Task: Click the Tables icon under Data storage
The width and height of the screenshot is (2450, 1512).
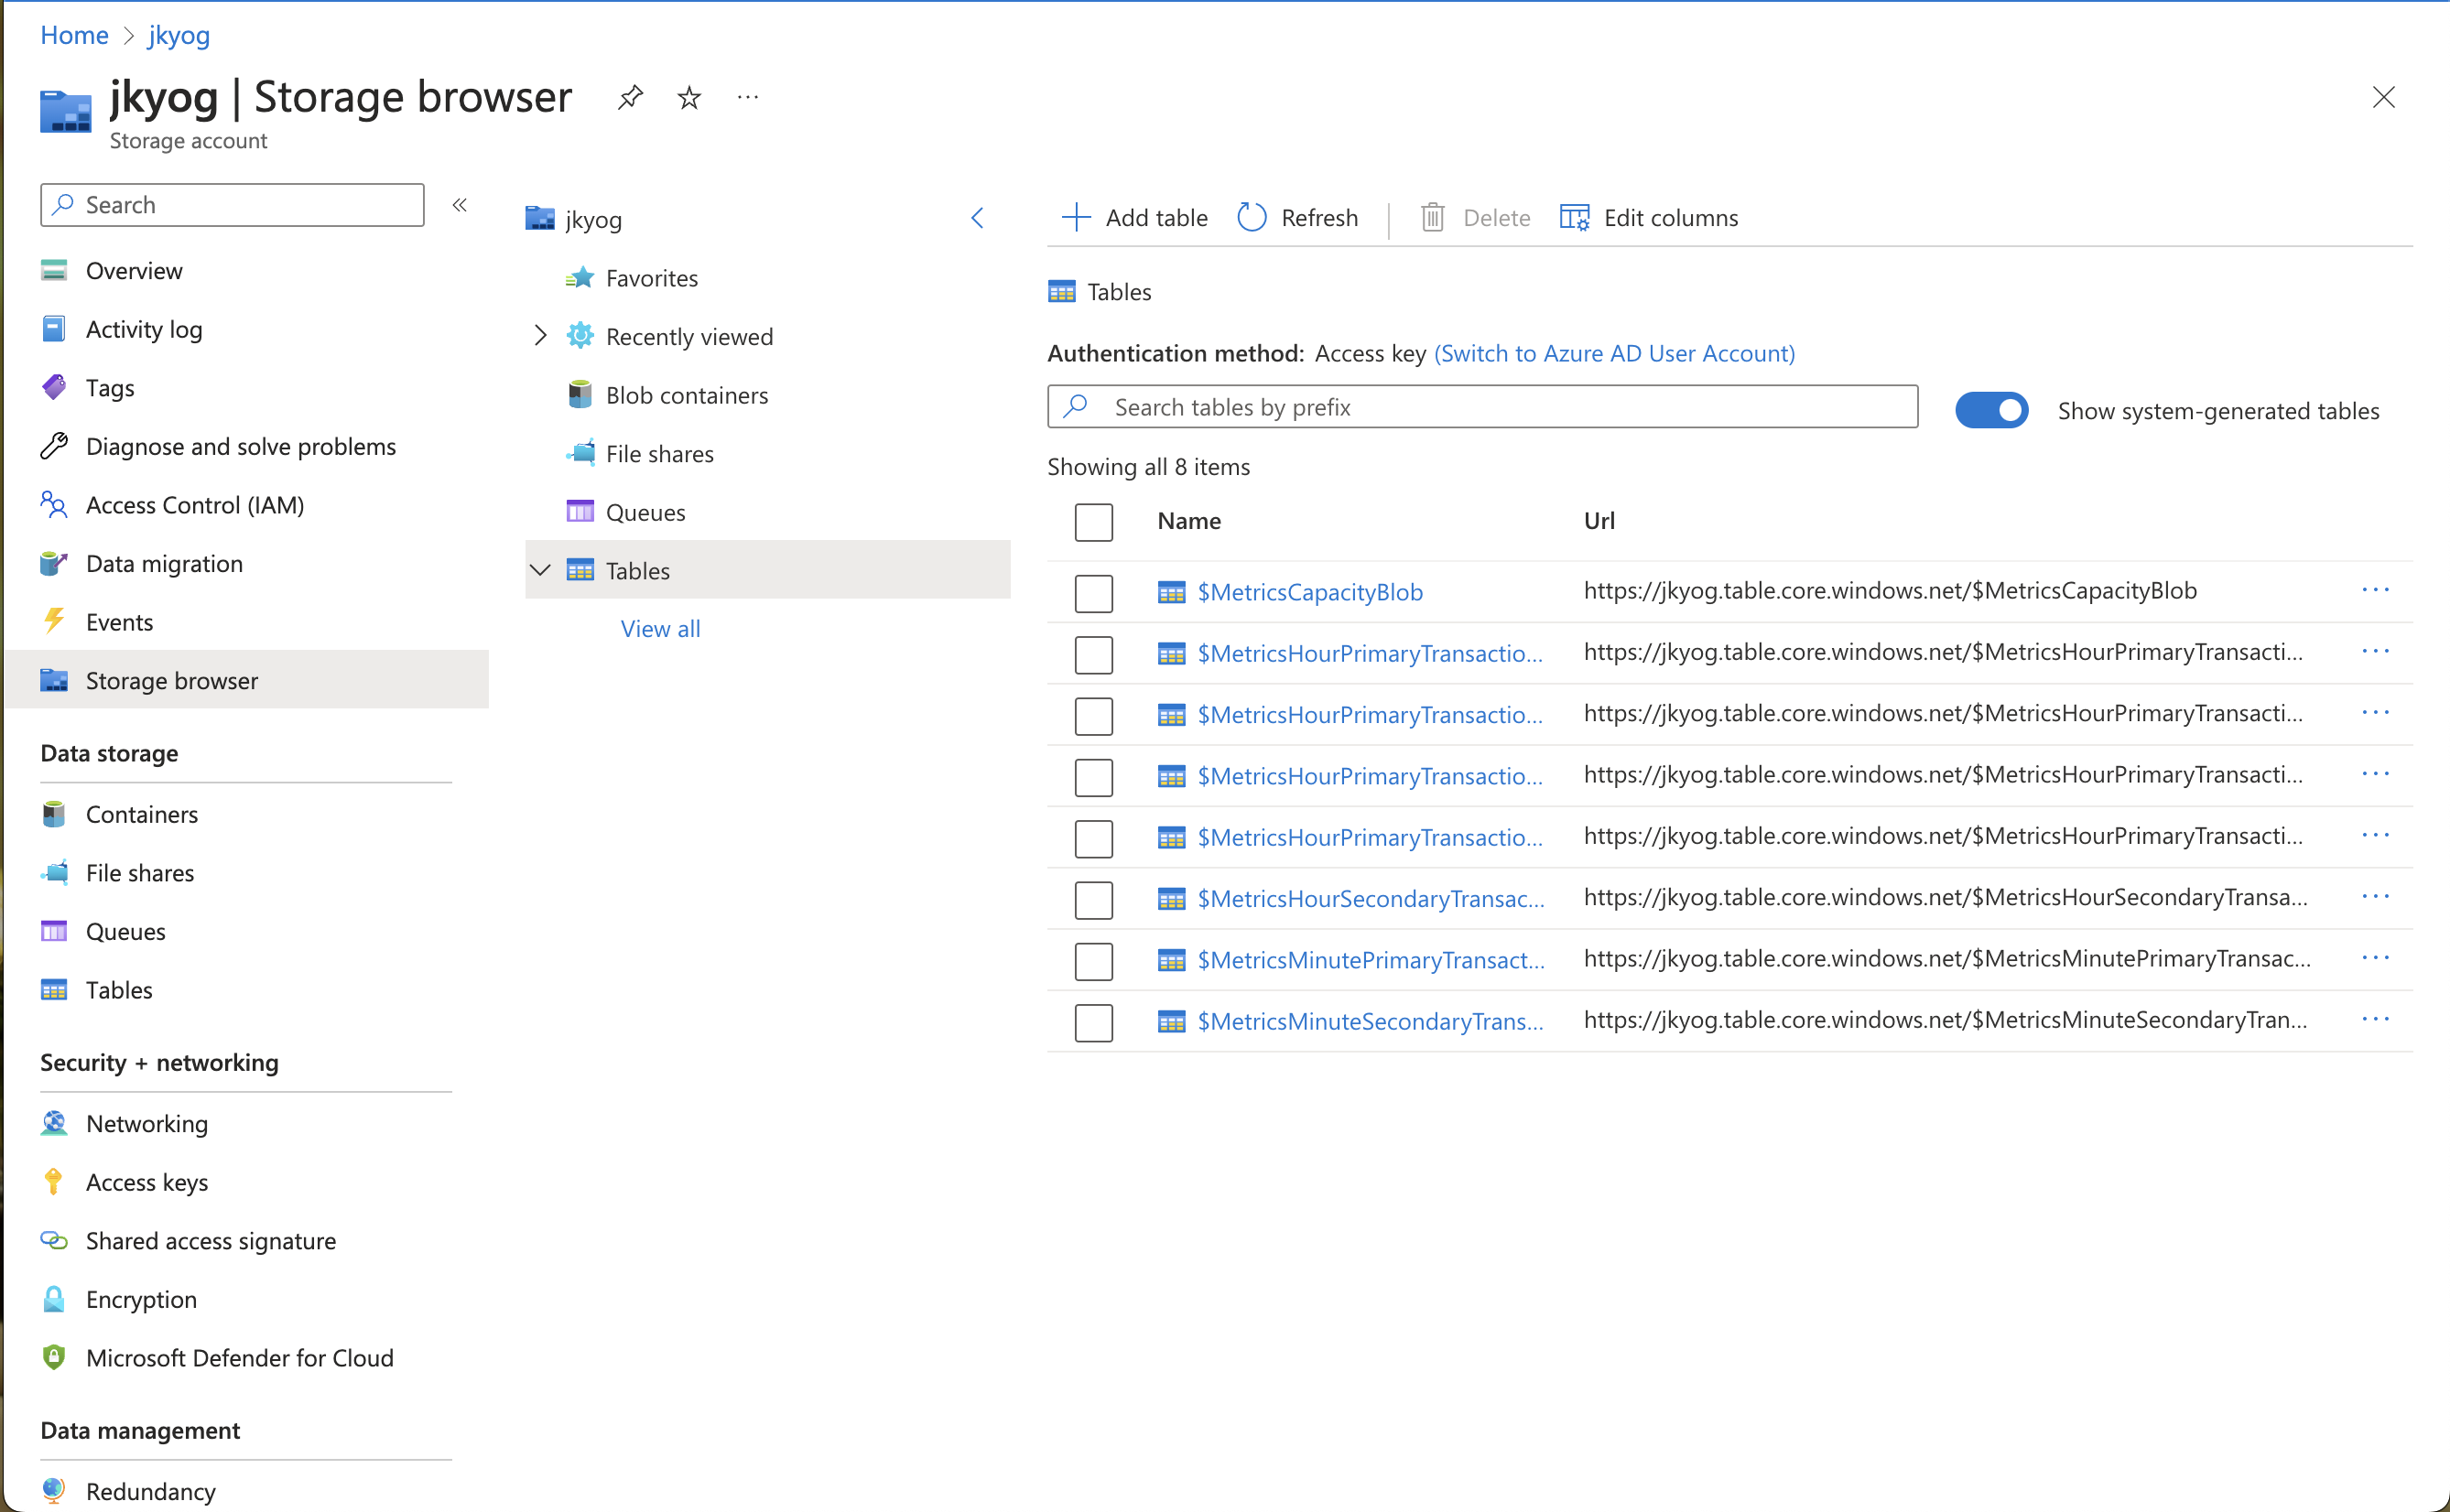Action: pyautogui.click(x=54, y=989)
